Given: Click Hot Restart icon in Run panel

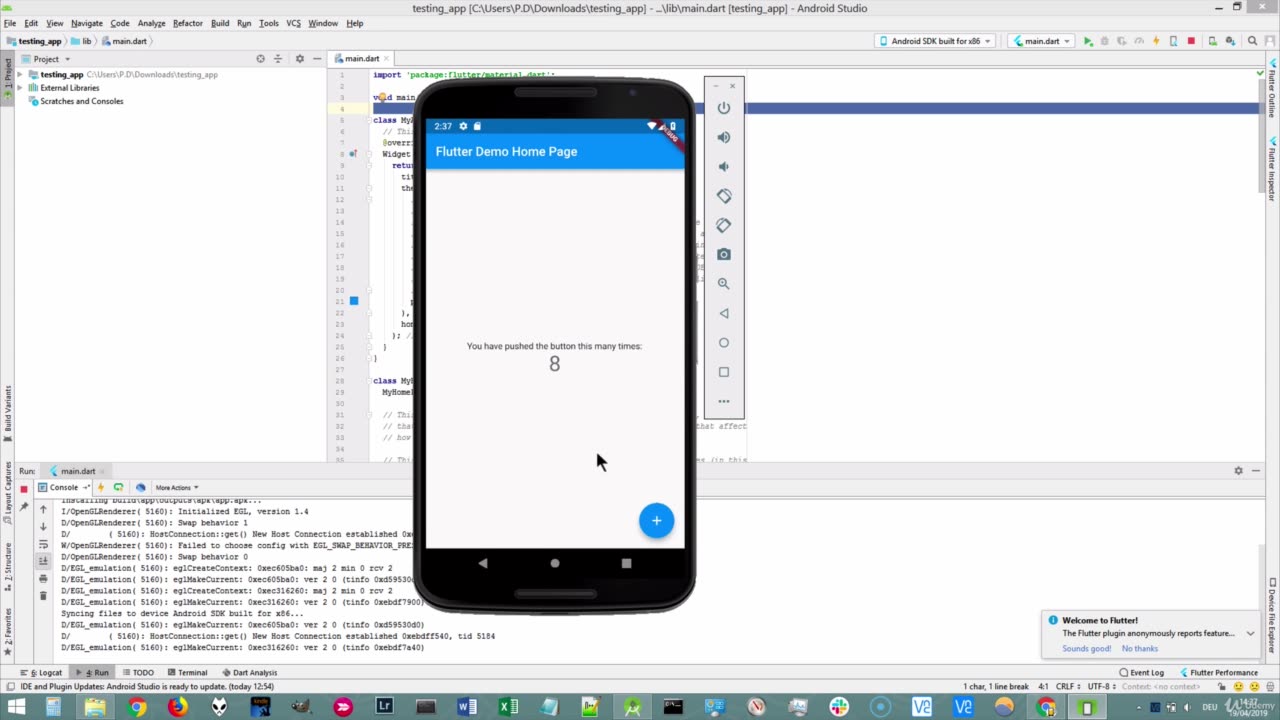Looking at the screenshot, I should 118,488.
